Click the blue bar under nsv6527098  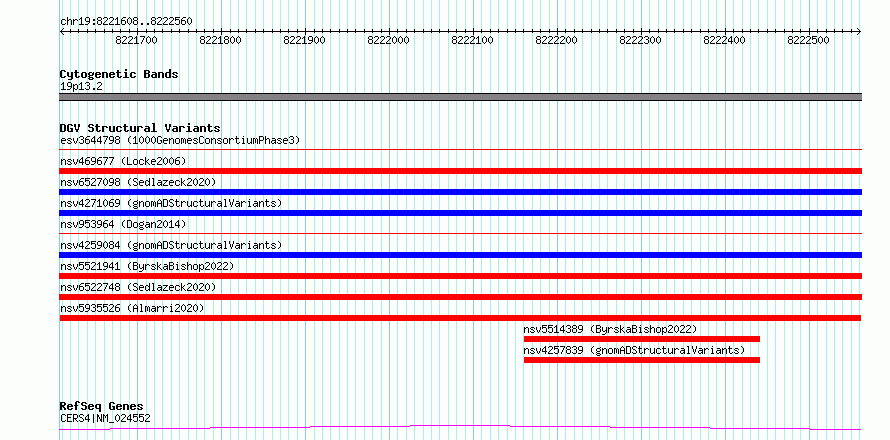tap(461, 192)
